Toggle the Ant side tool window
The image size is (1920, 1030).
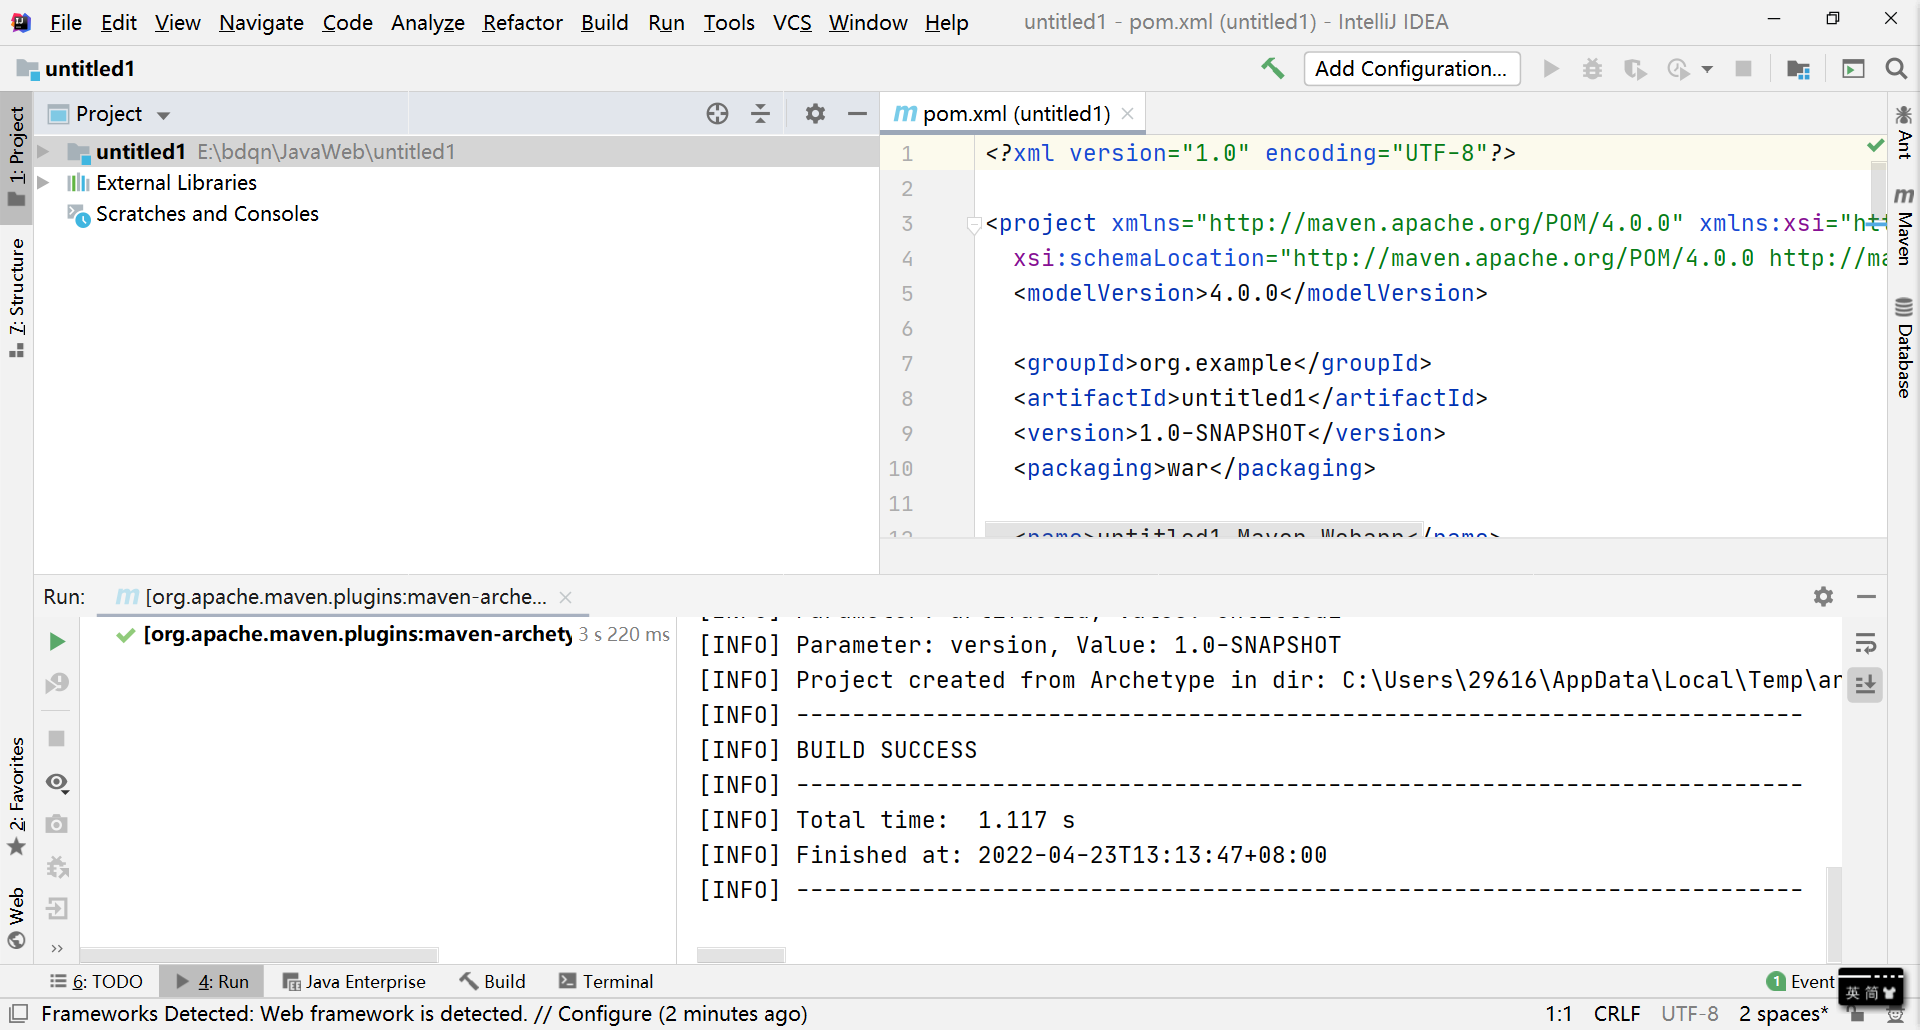point(1904,131)
